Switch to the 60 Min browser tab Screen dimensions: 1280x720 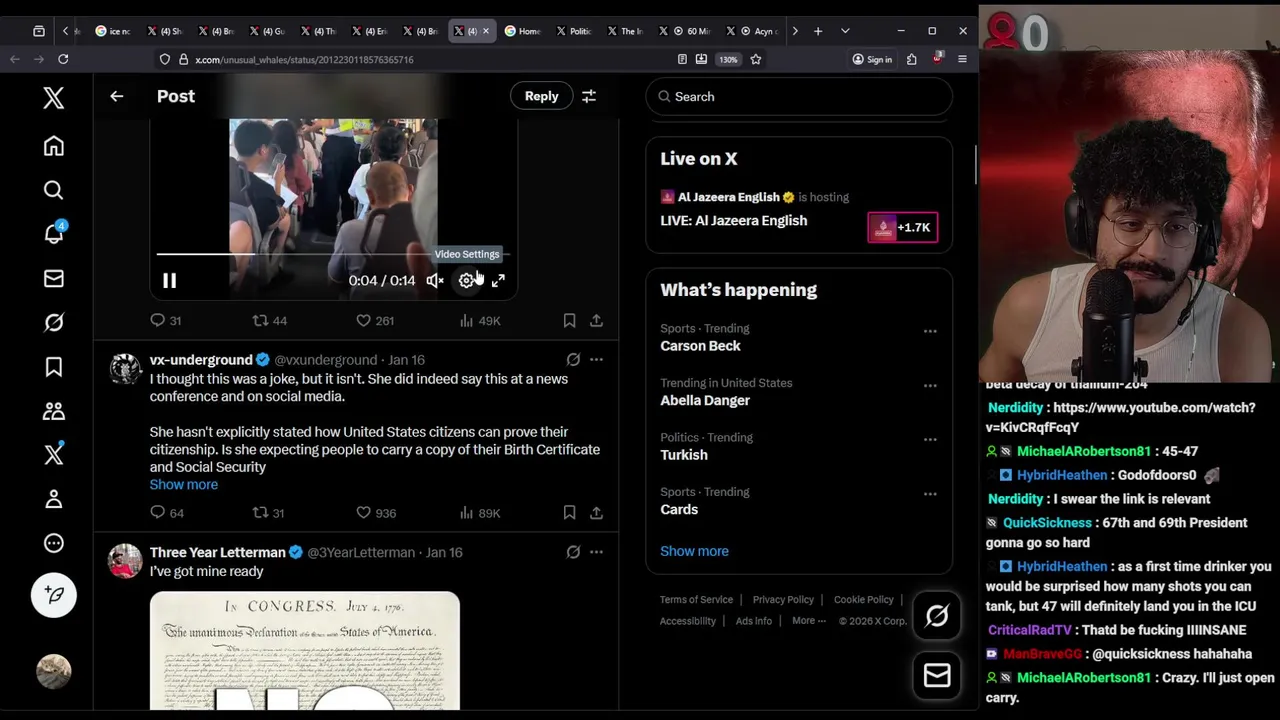[x=685, y=31]
